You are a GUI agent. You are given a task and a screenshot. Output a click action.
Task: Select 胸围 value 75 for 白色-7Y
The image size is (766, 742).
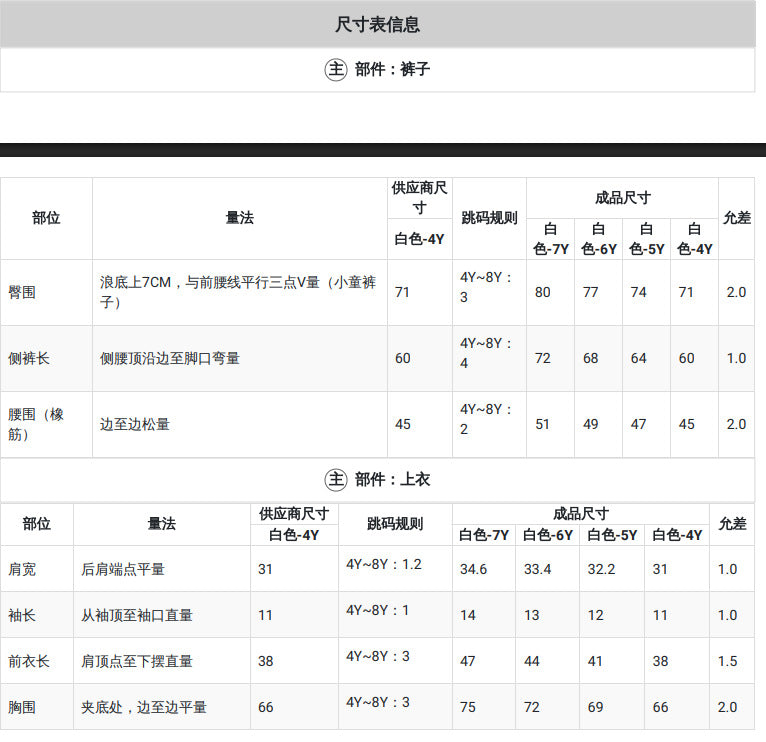point(468,707)
